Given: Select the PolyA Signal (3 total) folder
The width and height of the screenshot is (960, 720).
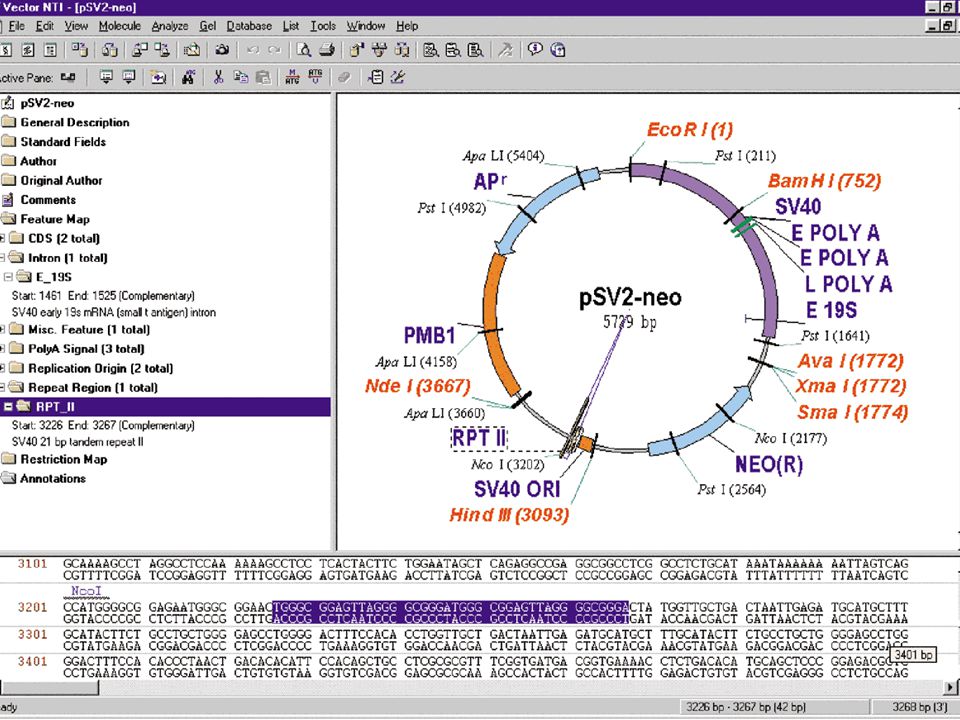Looking at the screenshot, I should [86, 349].
